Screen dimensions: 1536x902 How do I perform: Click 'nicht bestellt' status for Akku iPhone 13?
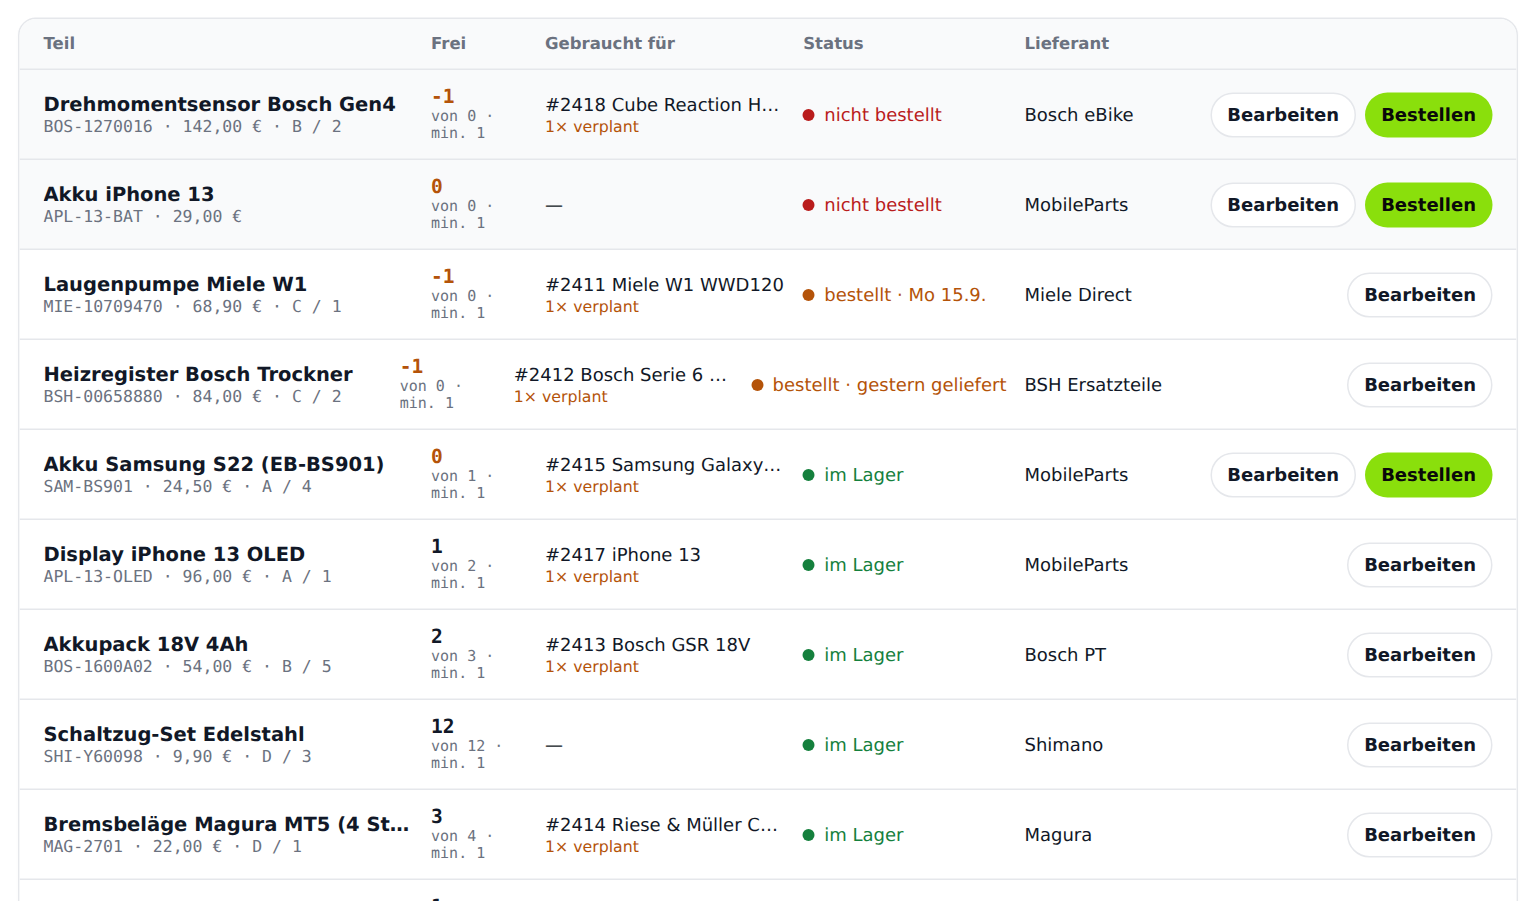click(x=872, y=205)
